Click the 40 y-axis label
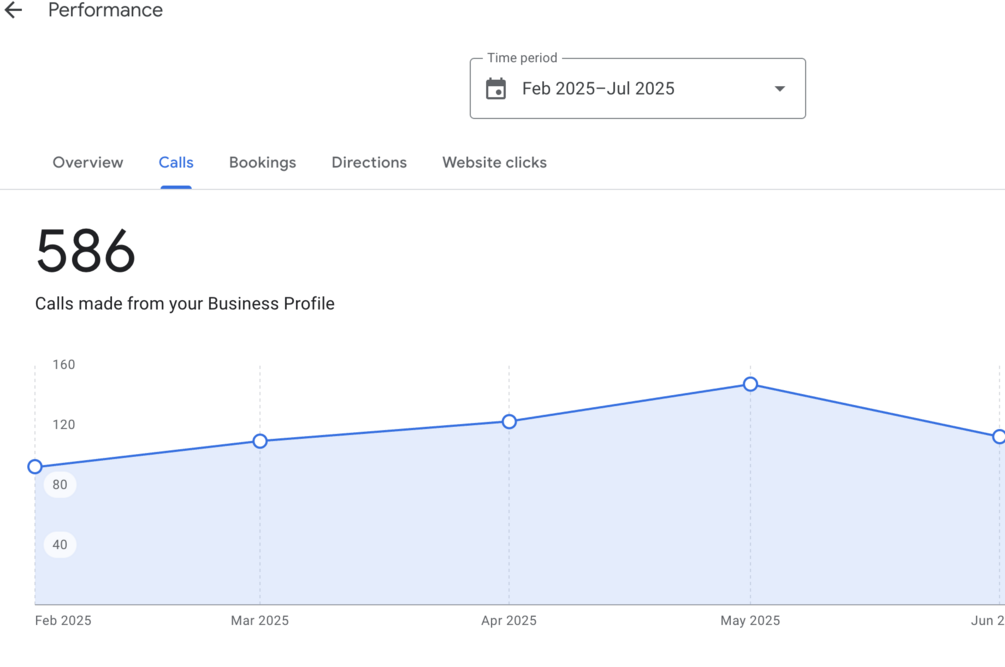 pos(60,545)
